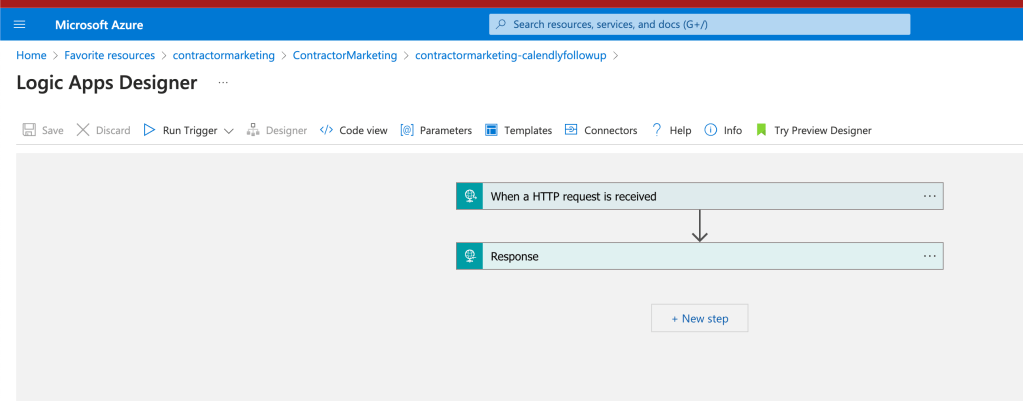Click Try Preview Designer label
This screenshot has height=401, width=1023.
(x=823, y=130)
